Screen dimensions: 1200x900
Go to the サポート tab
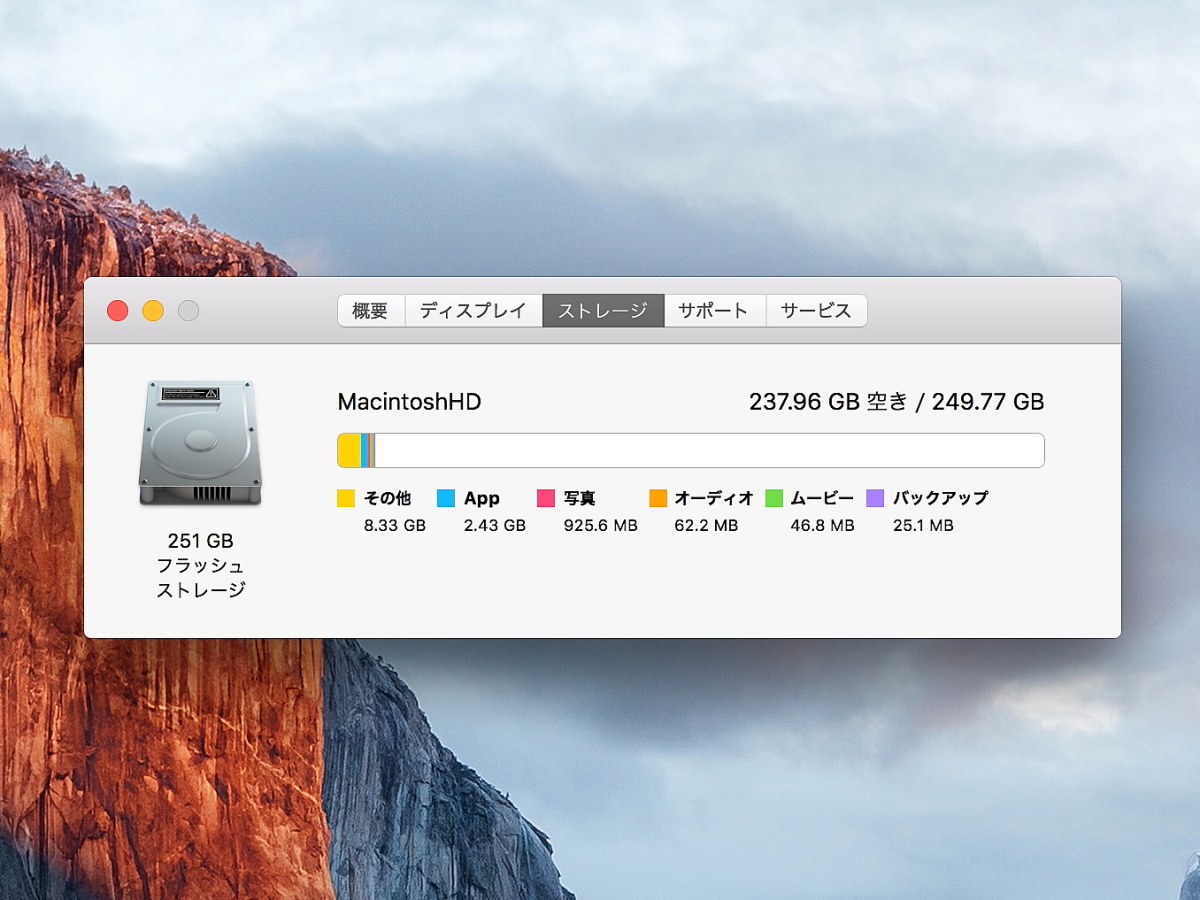714,311
